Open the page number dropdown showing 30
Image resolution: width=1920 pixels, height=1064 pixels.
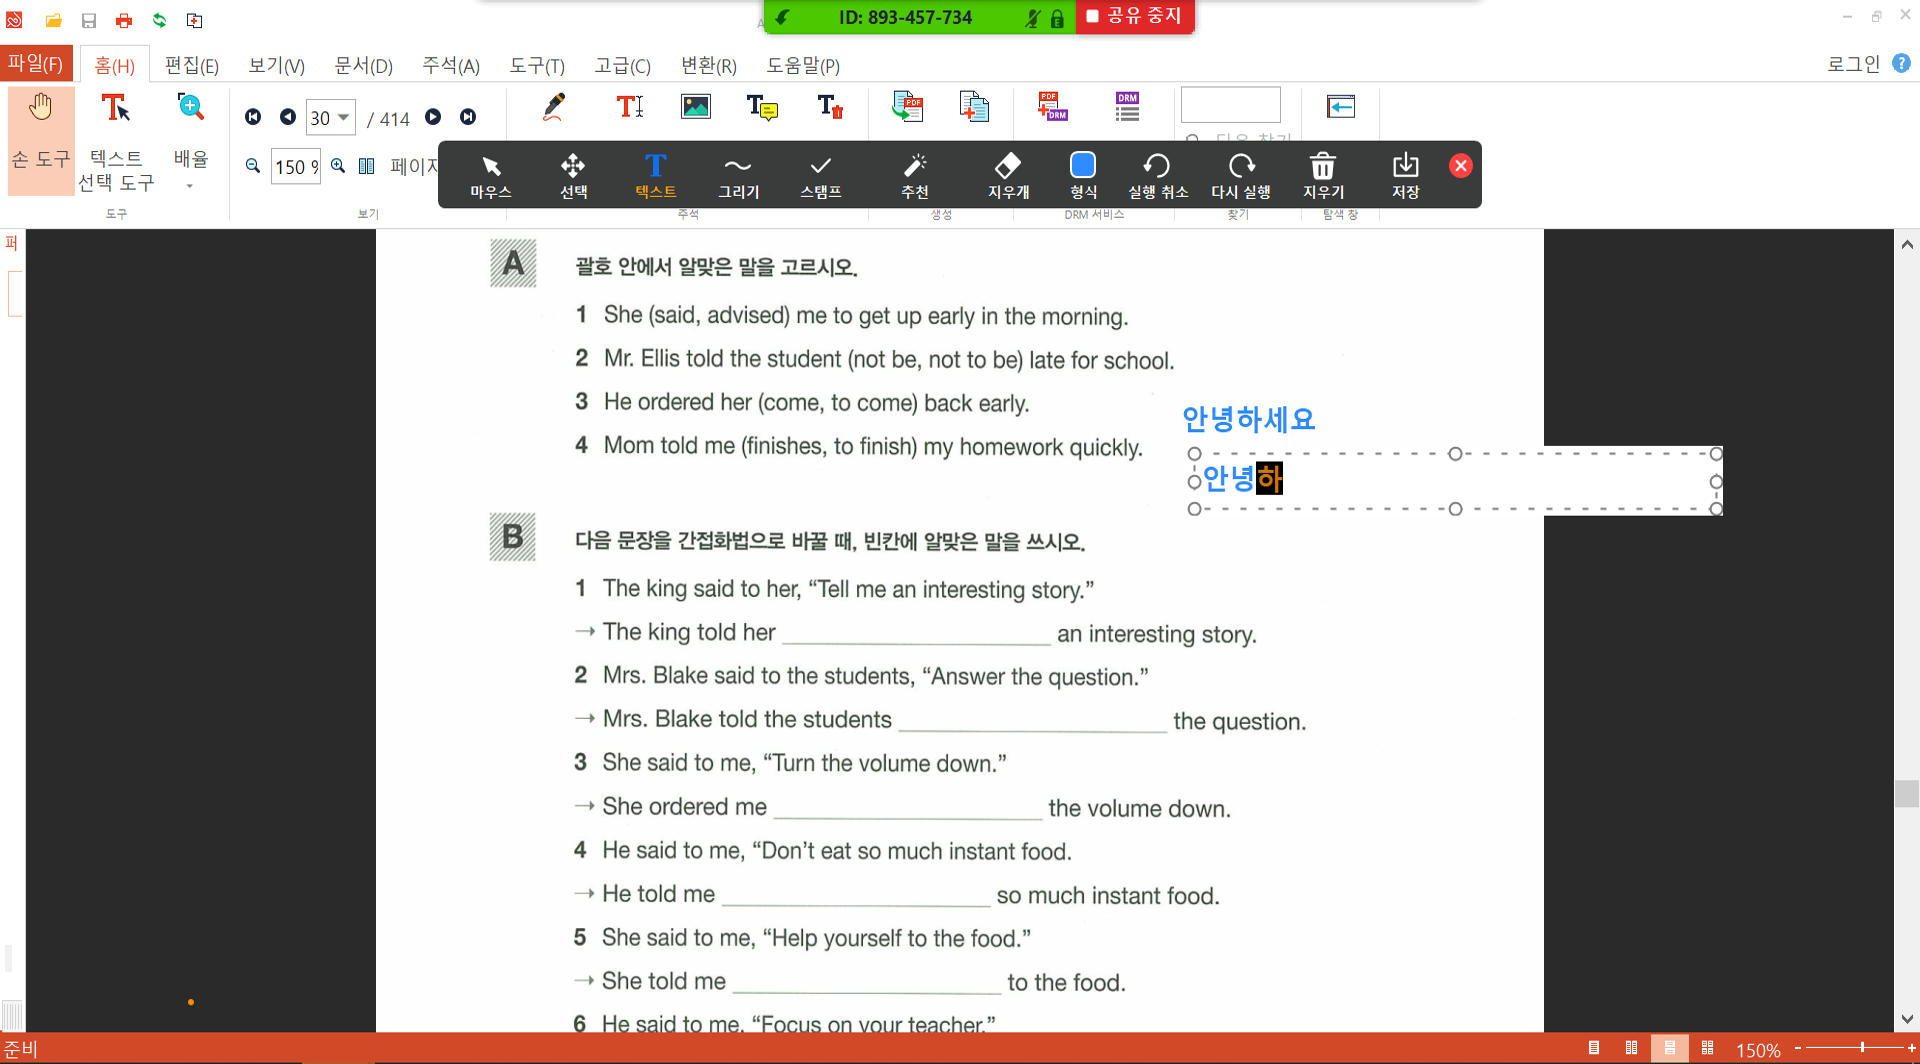[343, 117]
